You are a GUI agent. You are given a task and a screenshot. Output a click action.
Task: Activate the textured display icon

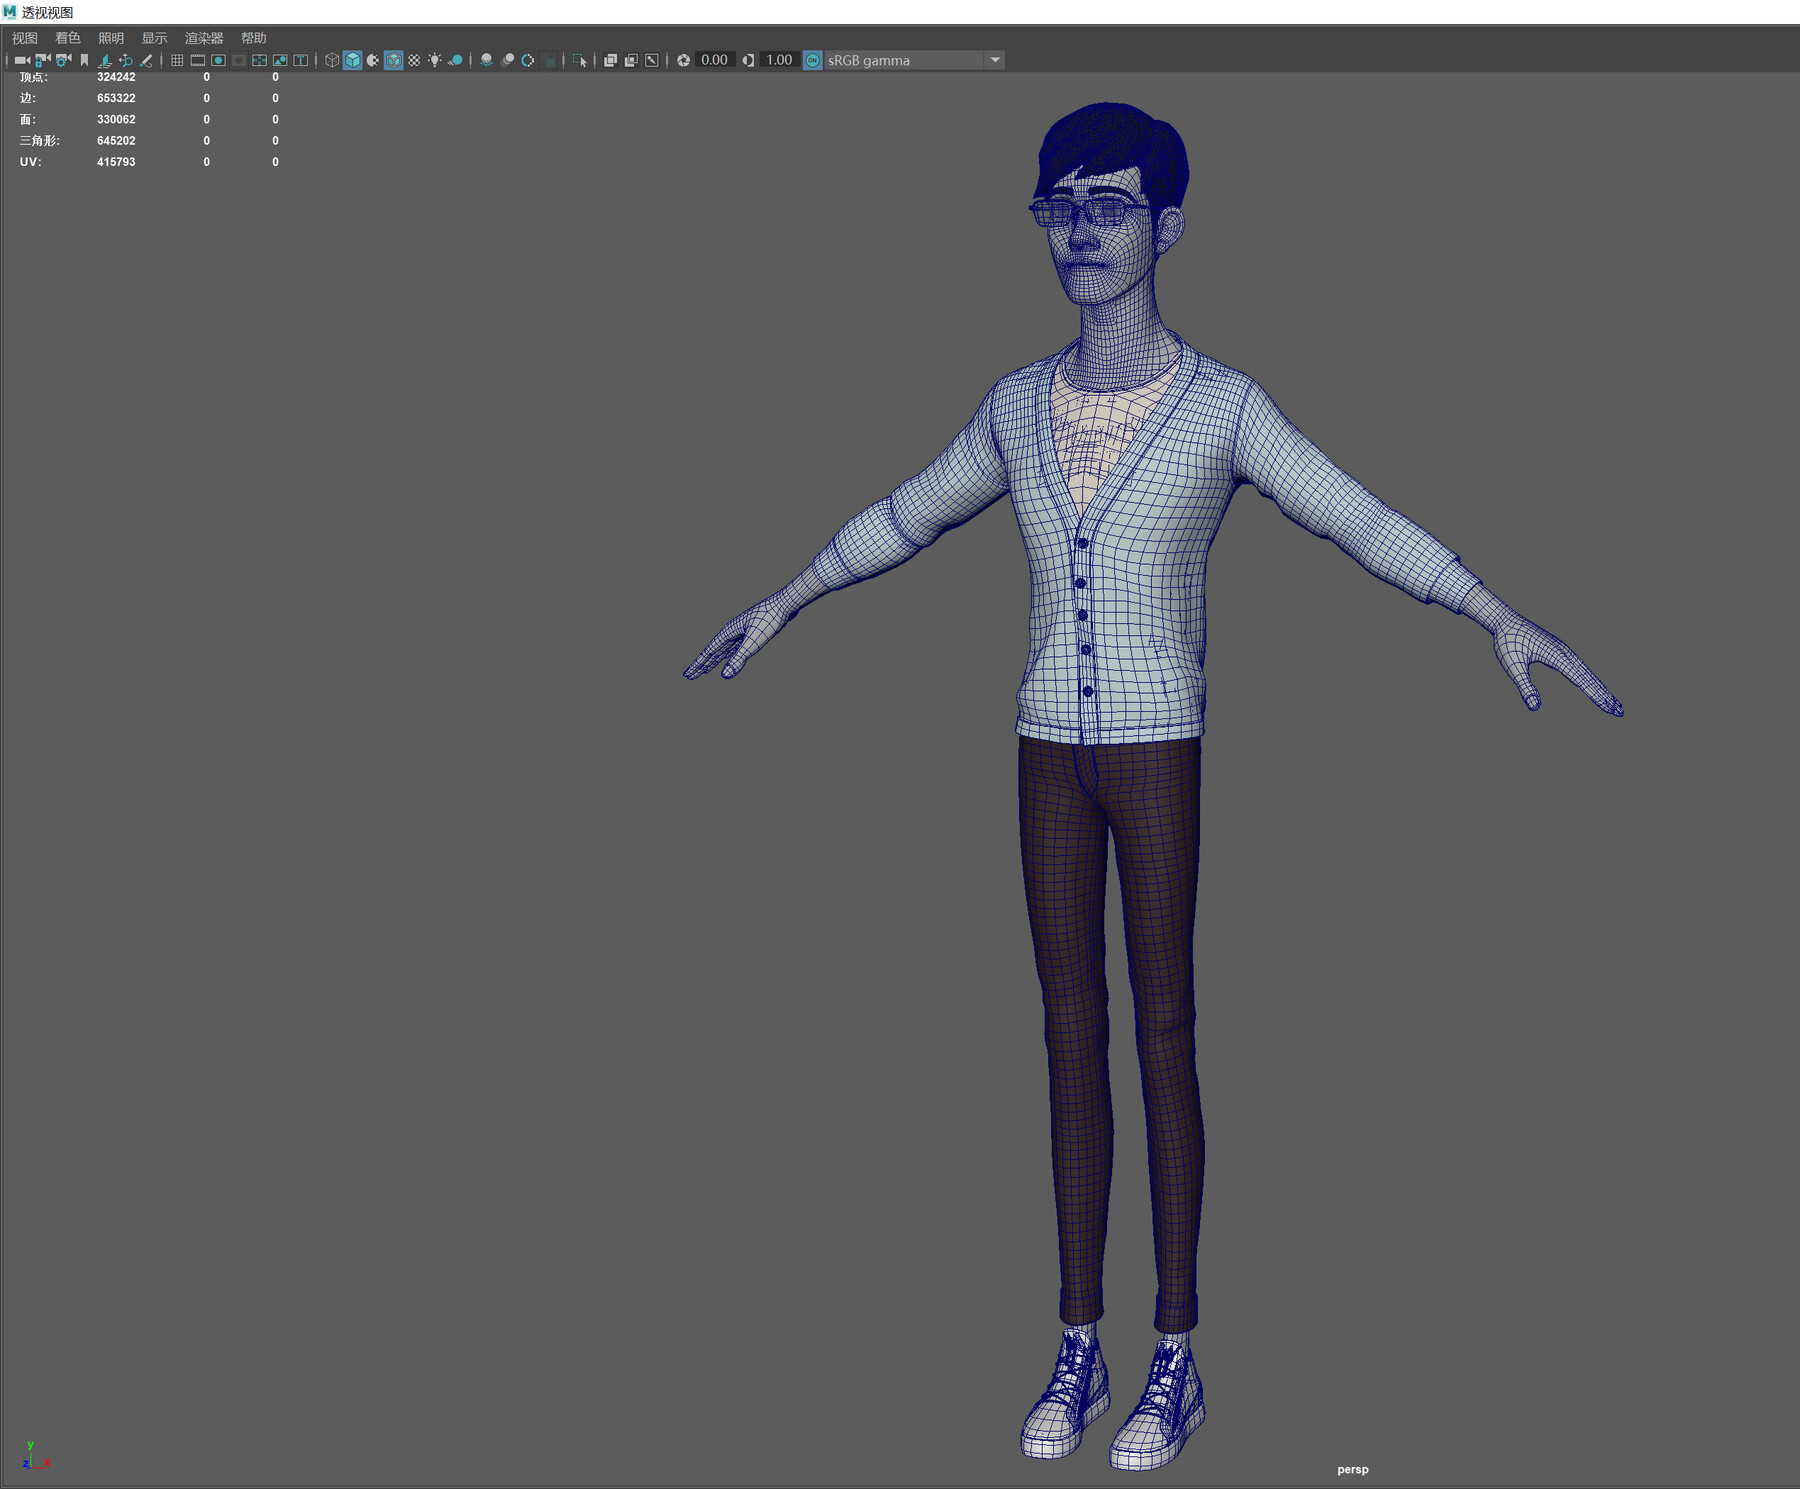[x=392, y=60]
